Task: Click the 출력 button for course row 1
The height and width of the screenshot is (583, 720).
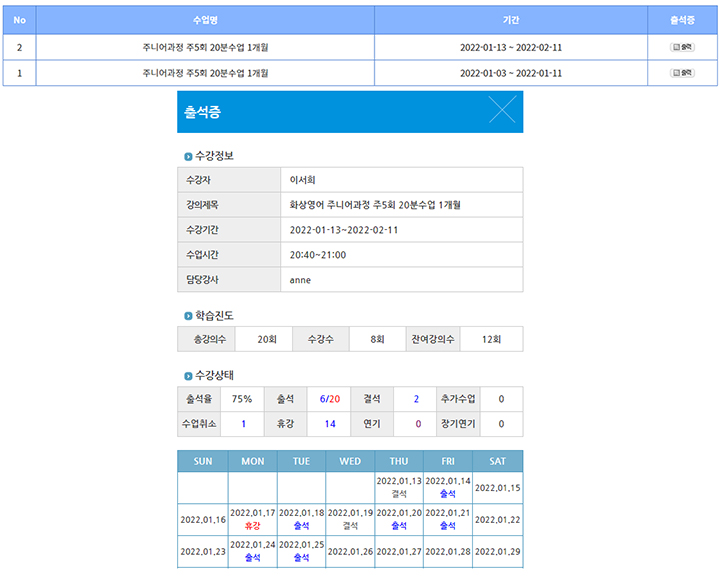Action: tap(683, 73)
